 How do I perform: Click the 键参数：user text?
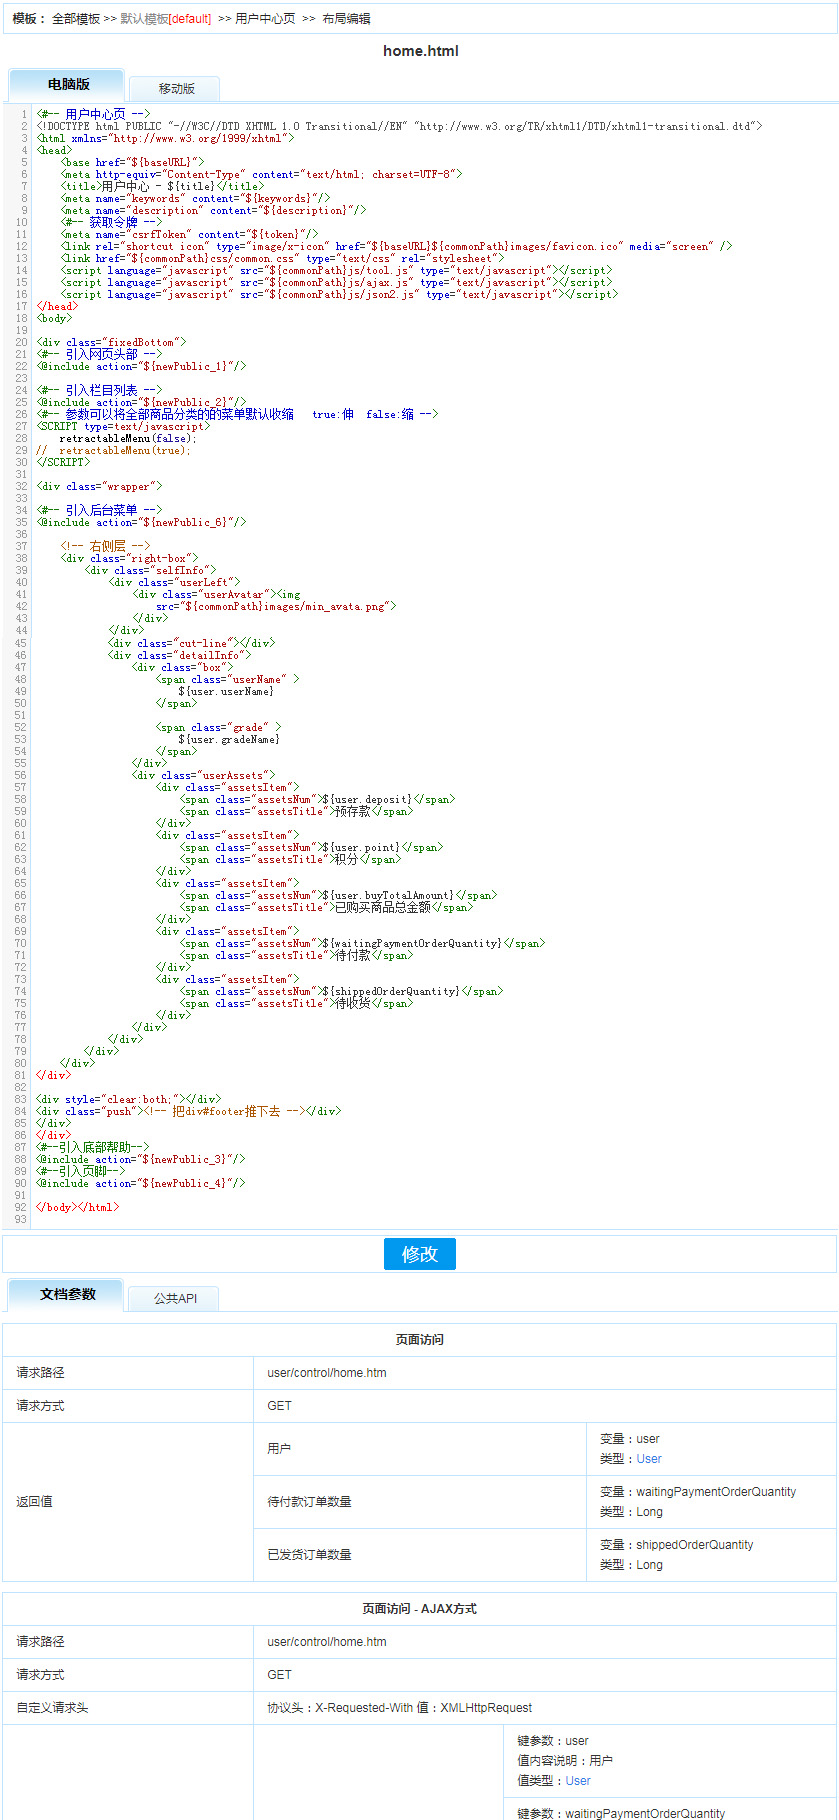click(x=553, y=1741)
